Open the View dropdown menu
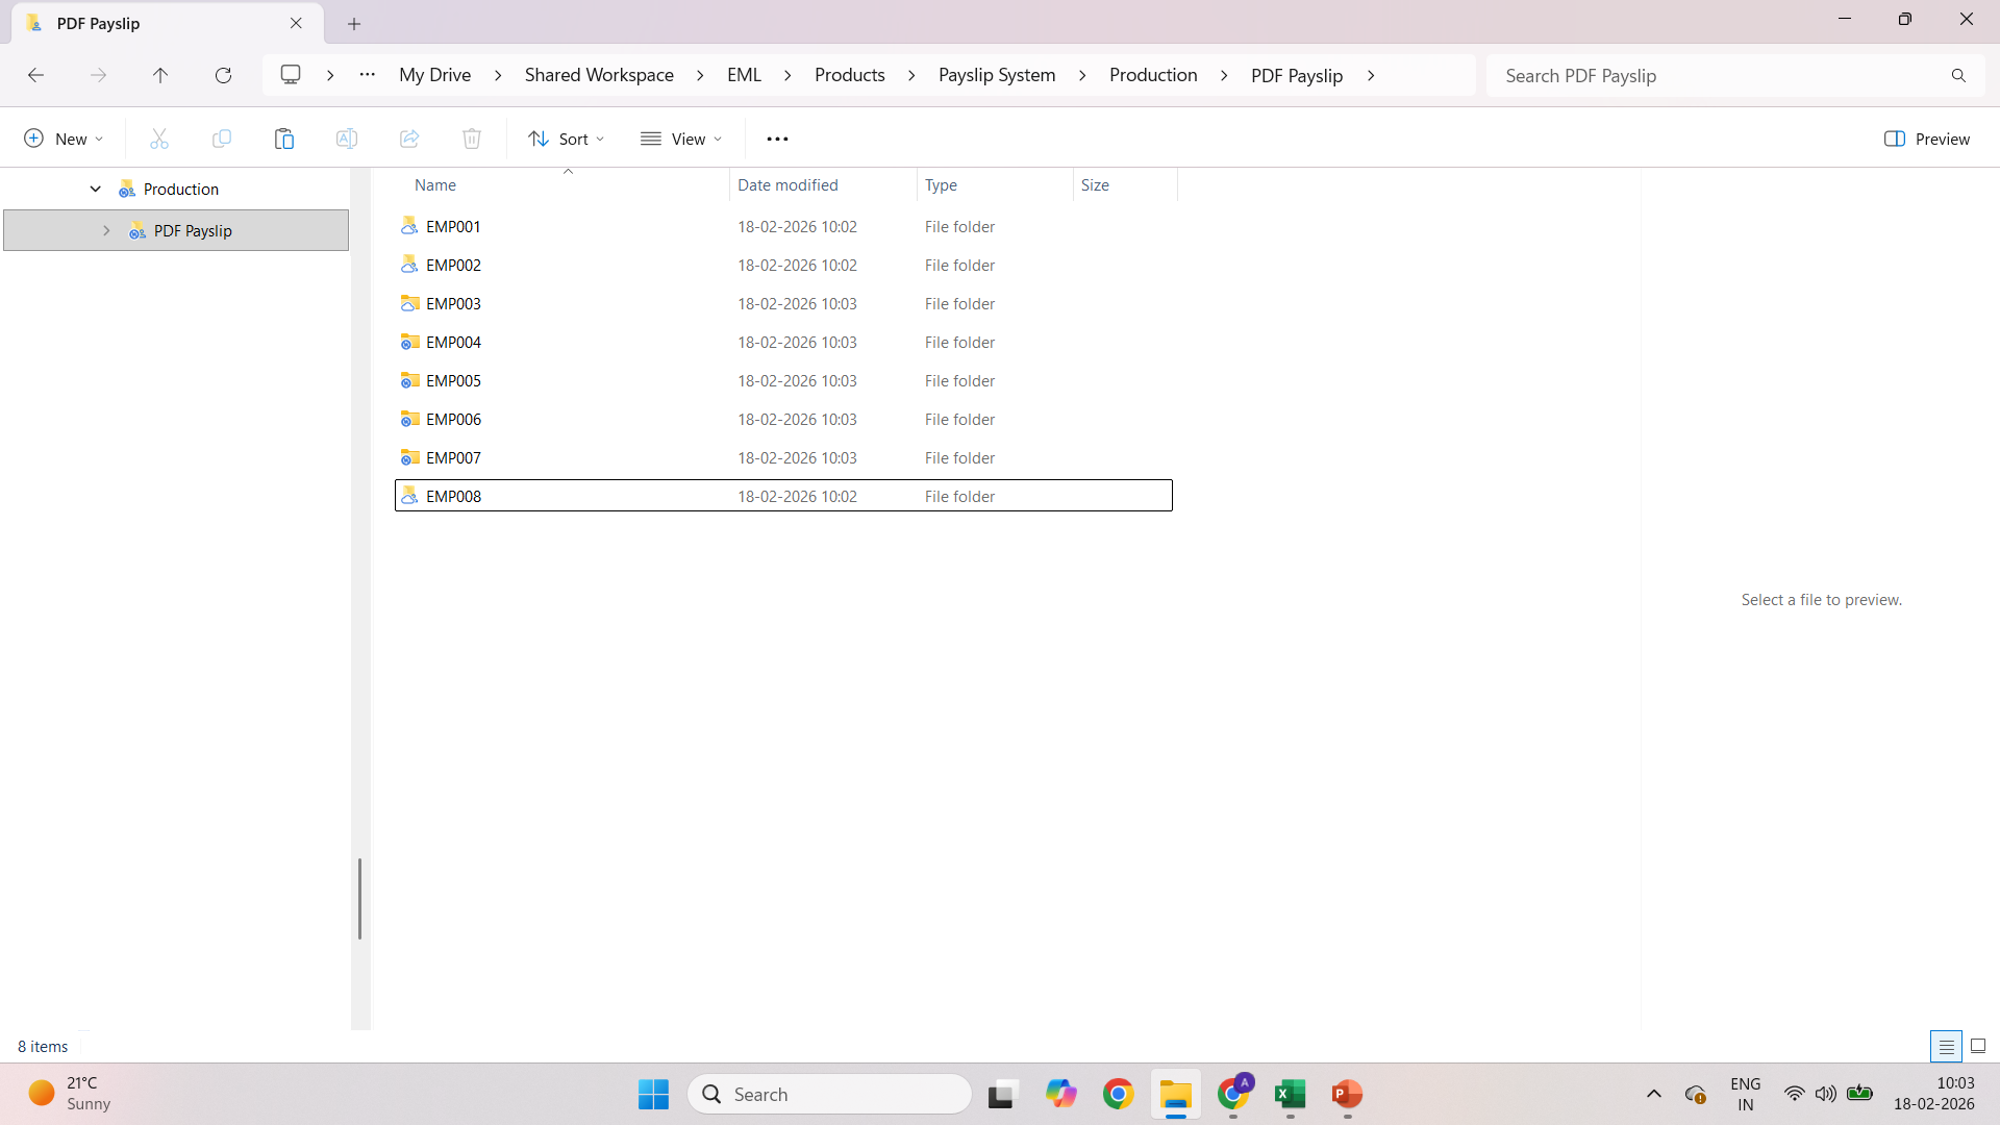This screenshot has width=2000, height=1125. pyautogui.click(x=682, y=139)
